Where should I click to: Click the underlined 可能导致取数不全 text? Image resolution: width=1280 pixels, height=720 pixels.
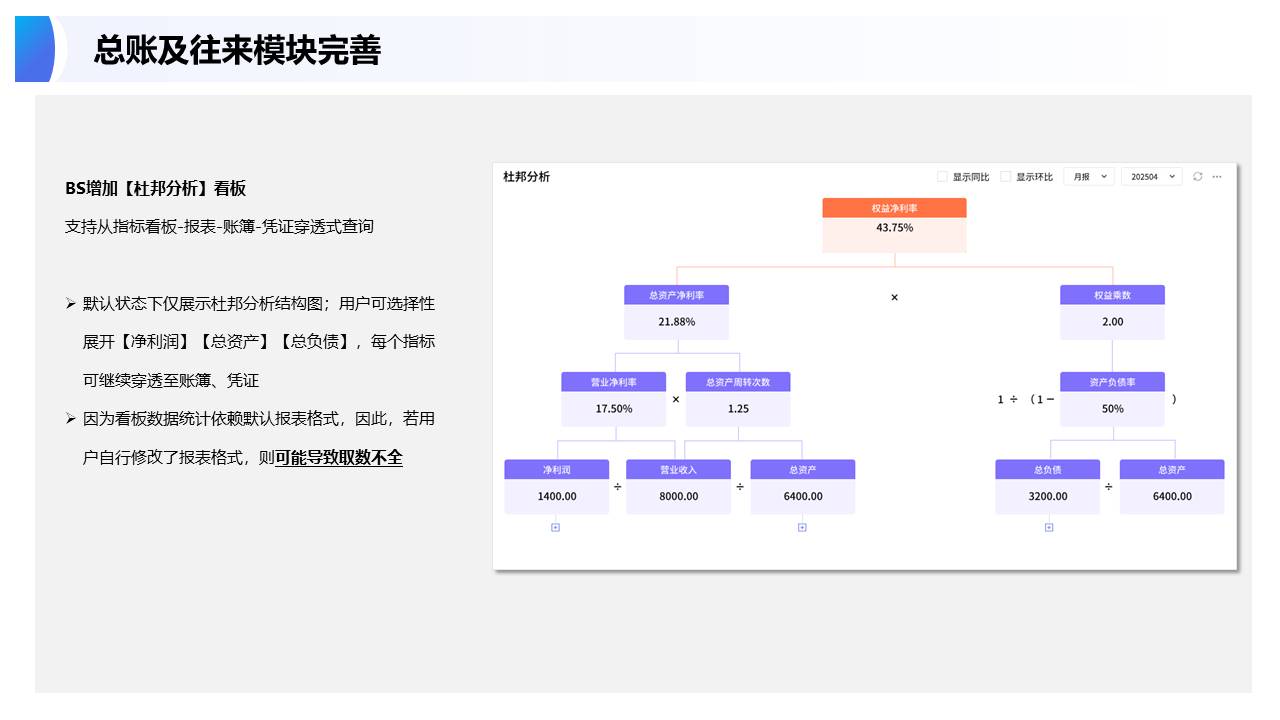coord(338,458)
